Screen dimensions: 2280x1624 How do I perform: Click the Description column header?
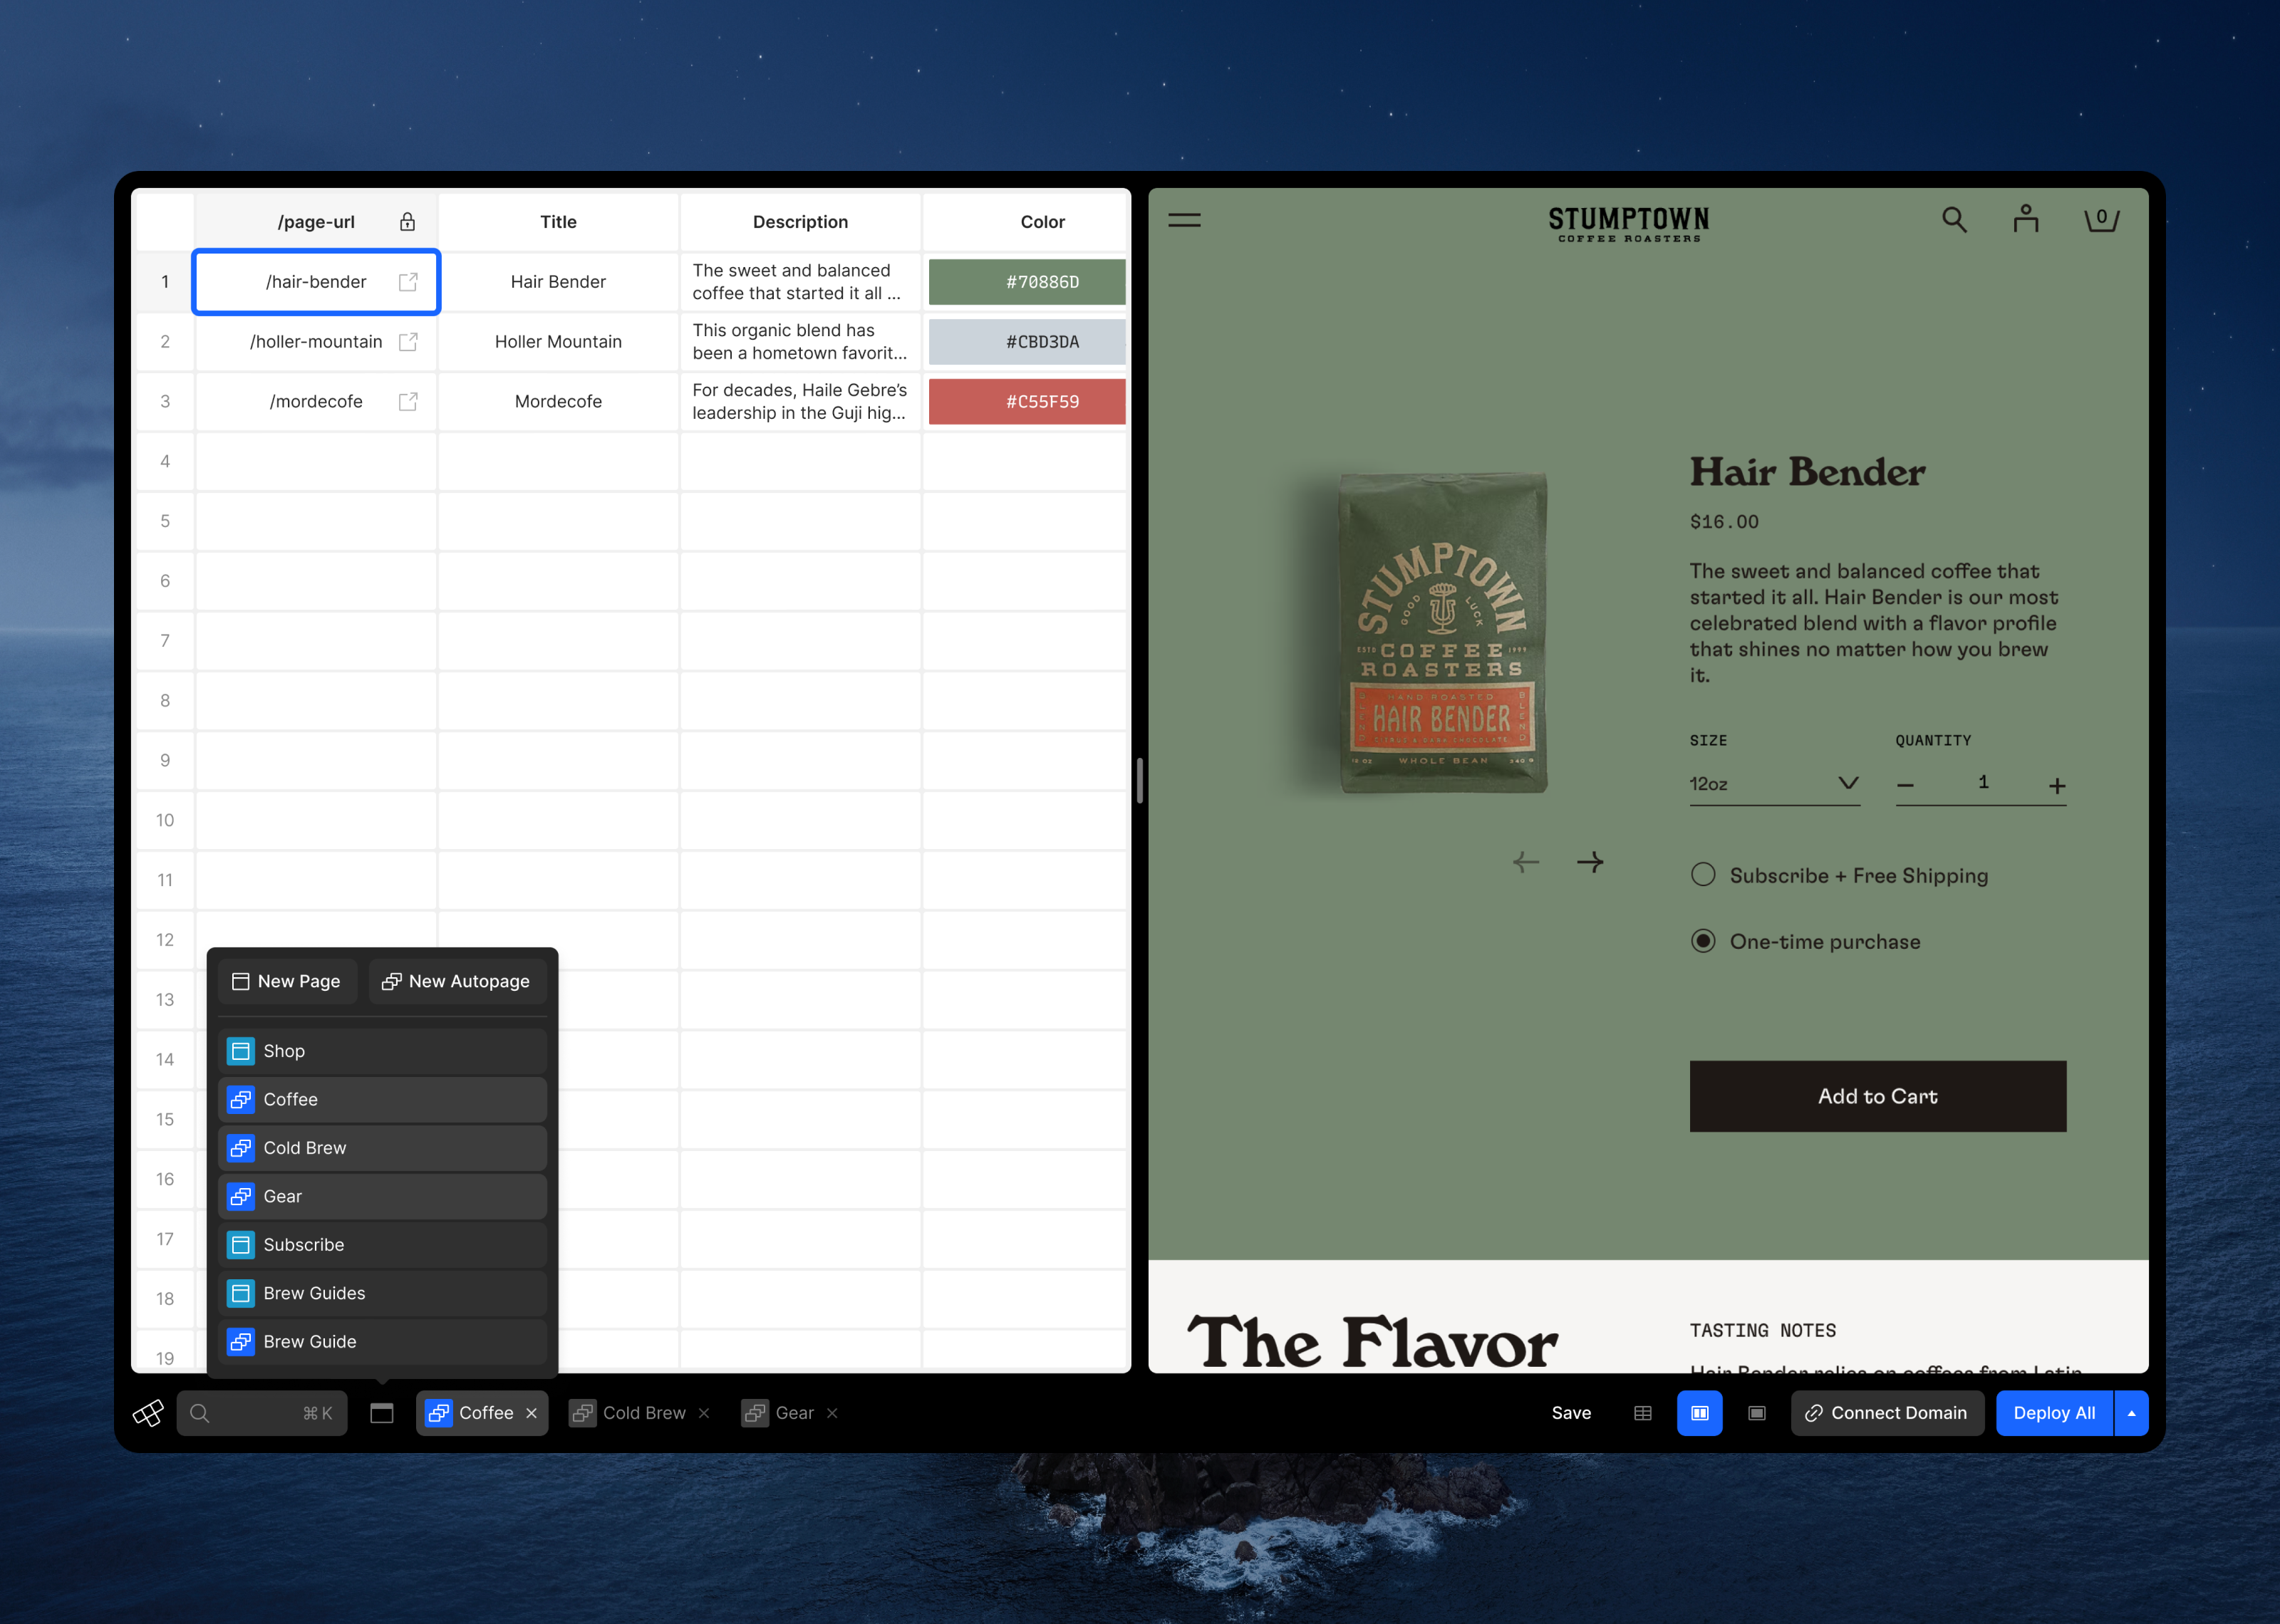coord(800,222)
